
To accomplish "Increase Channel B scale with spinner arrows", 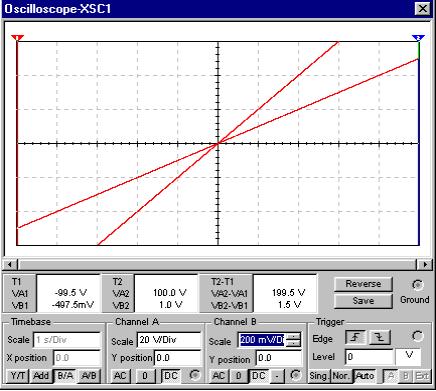I will click(293, 336).
